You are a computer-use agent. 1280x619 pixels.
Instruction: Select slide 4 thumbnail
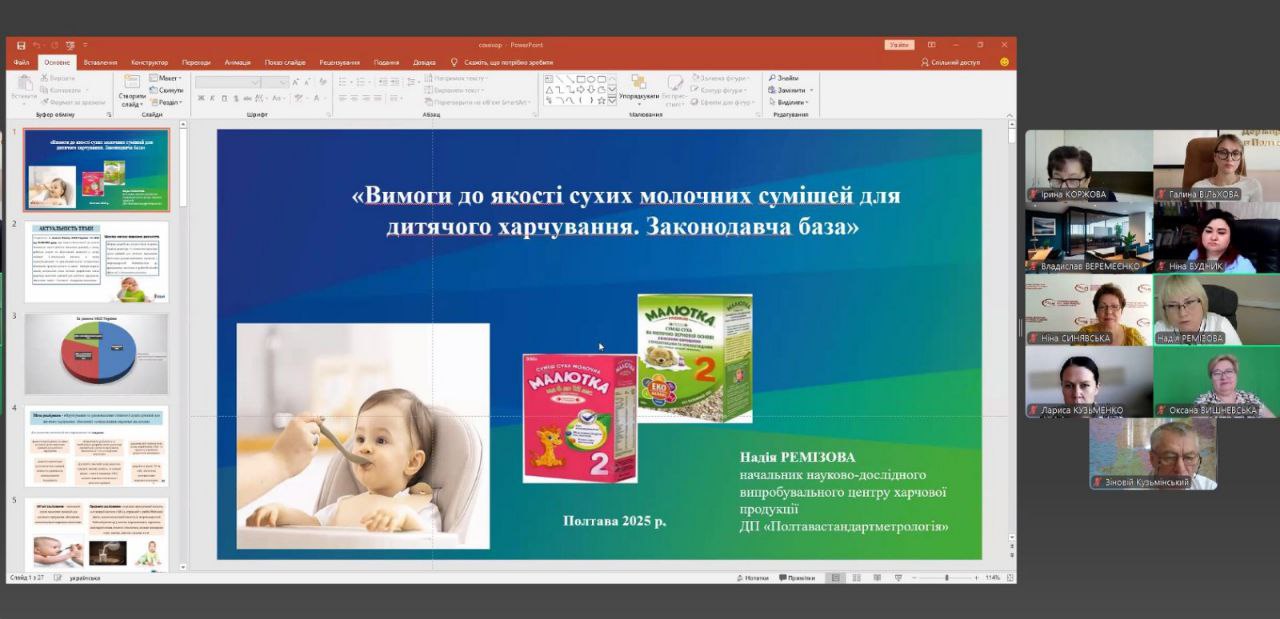point(97,446)
